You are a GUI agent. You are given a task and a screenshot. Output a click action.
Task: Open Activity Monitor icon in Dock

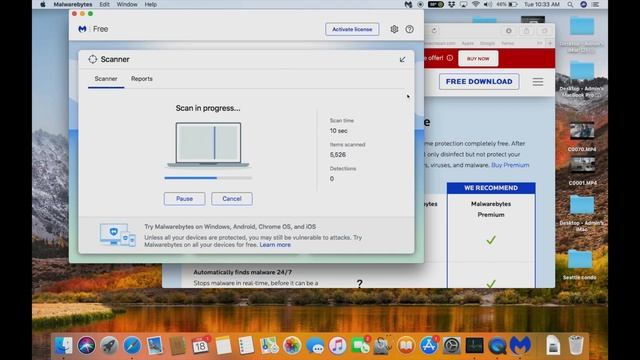pos(474,346)
